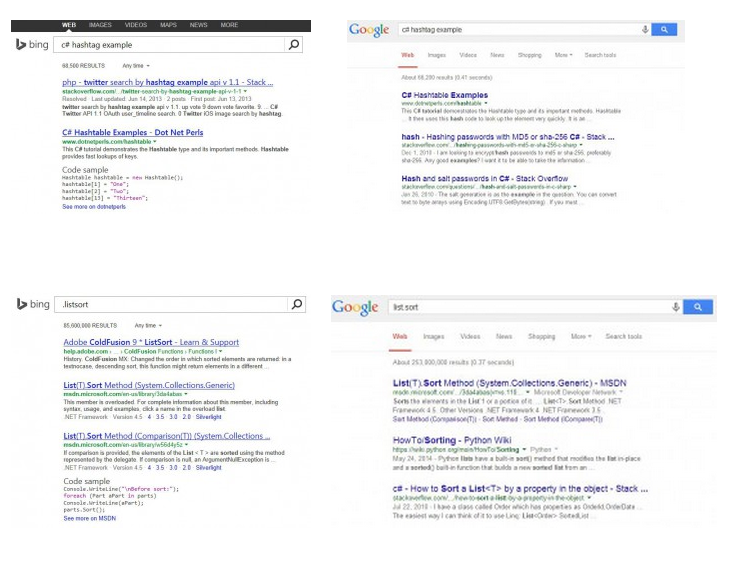This screenshot has width=737, height=572.
Task: Select the News tab under Google's 'c# hashtag example'
Action: coord(497,55)
